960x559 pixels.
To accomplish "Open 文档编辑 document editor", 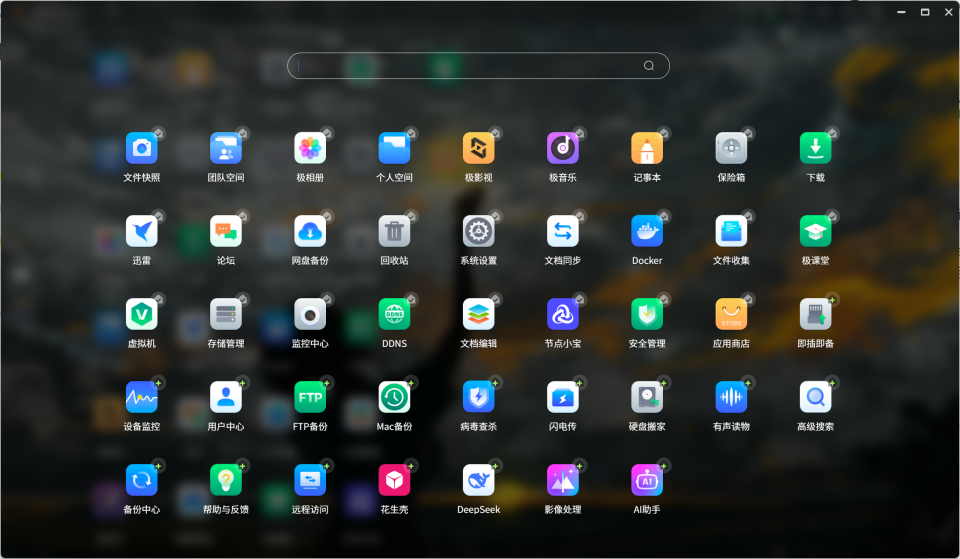I will pos(478,315).
